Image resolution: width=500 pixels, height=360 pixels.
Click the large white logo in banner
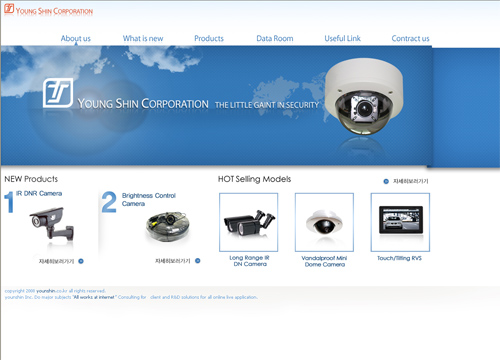(x=58, y=93)
